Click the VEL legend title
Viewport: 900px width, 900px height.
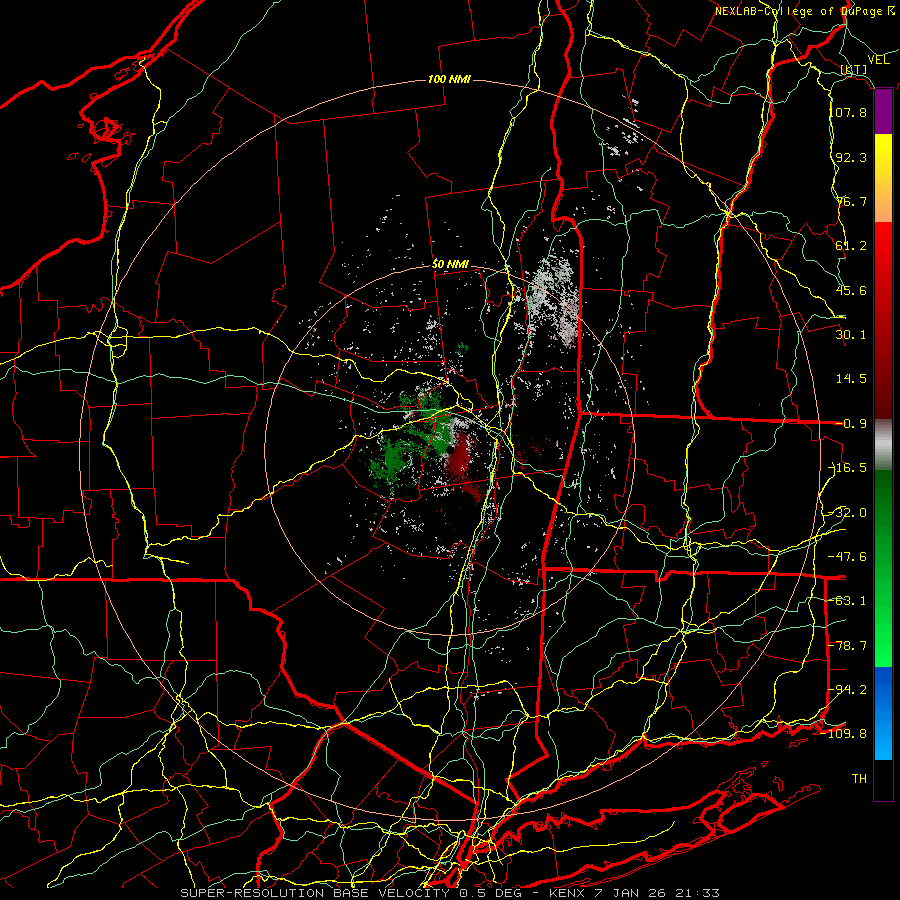pyautogui.click(x=878, y=60)
